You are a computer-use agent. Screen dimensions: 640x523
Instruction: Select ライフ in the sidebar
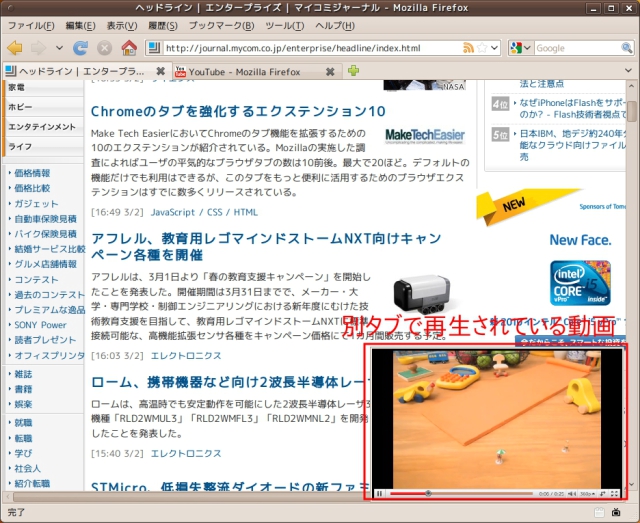pos(43,147)
